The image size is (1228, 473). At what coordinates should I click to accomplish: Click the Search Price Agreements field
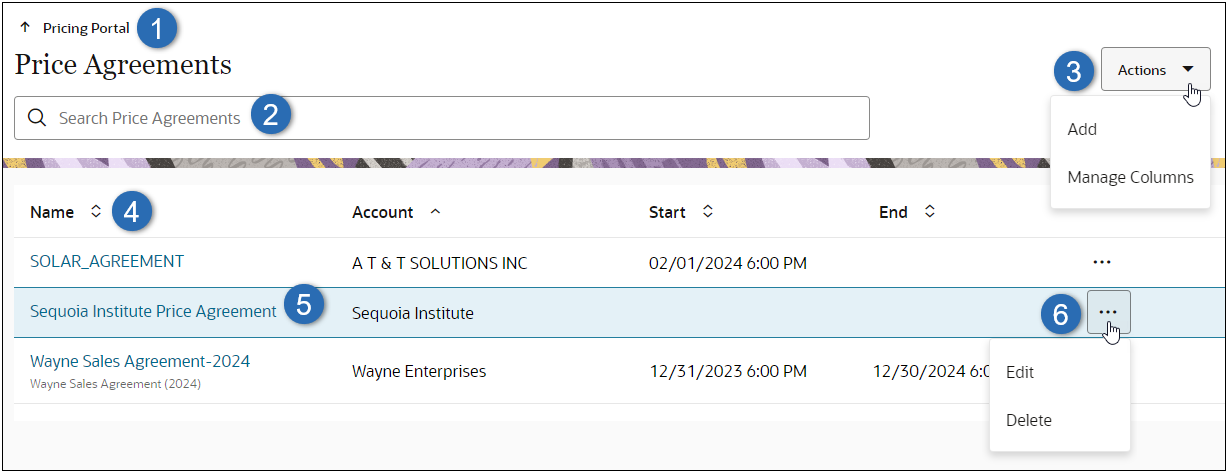(x=441, y=118)
